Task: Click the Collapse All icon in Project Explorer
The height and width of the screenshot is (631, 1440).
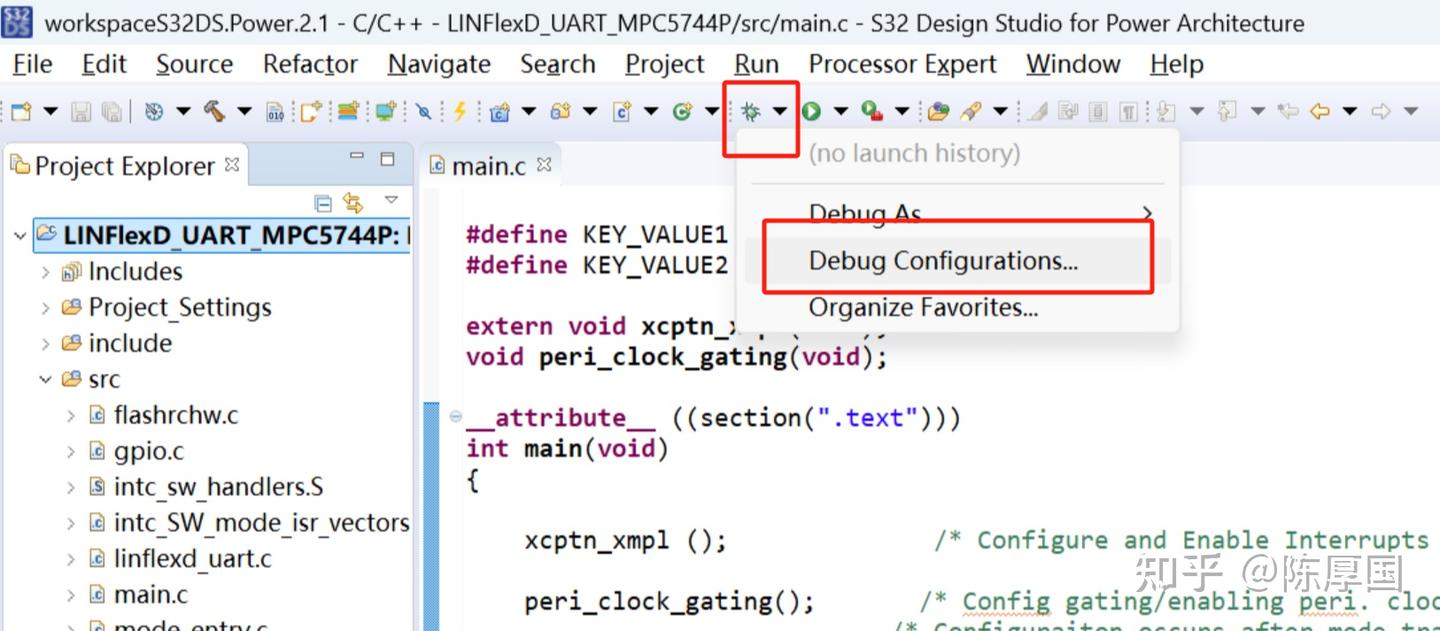Action: click(x=323, y=203)
